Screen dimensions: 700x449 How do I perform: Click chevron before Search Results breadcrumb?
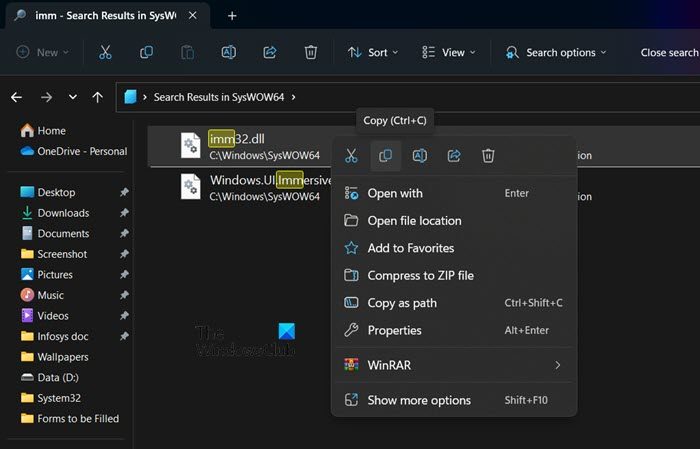(x=145, y=97)
